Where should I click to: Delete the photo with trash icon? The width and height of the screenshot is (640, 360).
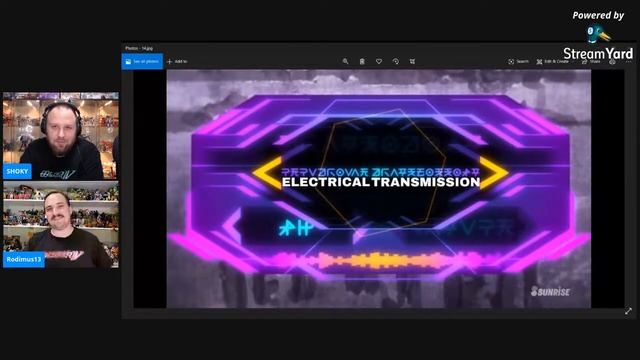[362, 61]
